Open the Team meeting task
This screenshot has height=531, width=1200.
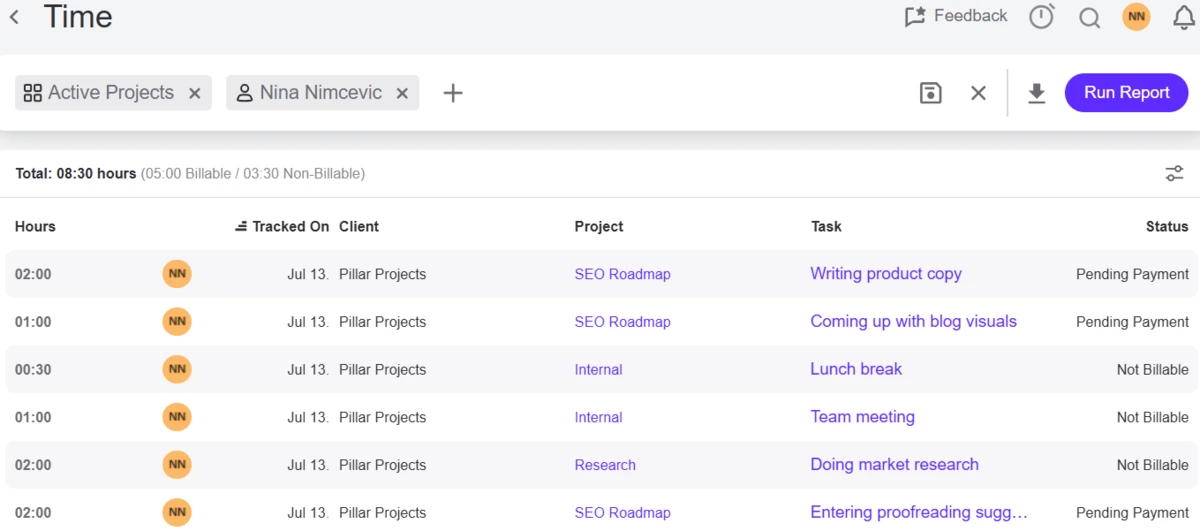point(862,417)
